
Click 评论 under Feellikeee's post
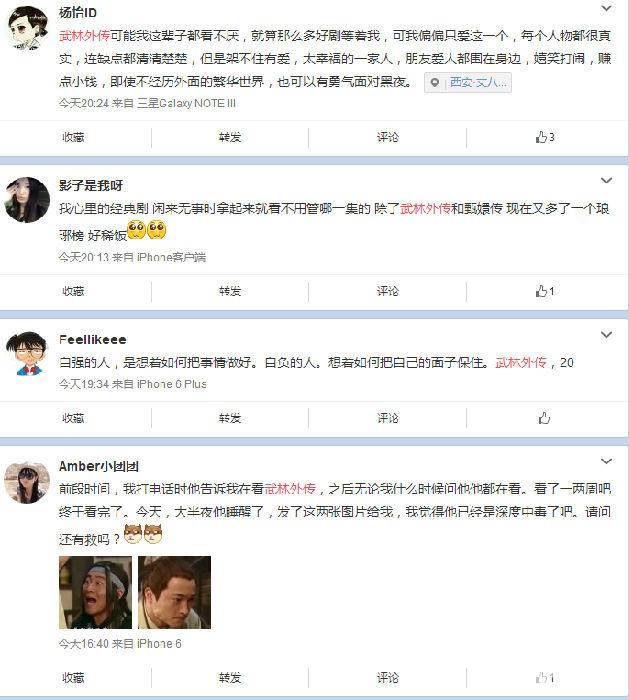point(387,418)
